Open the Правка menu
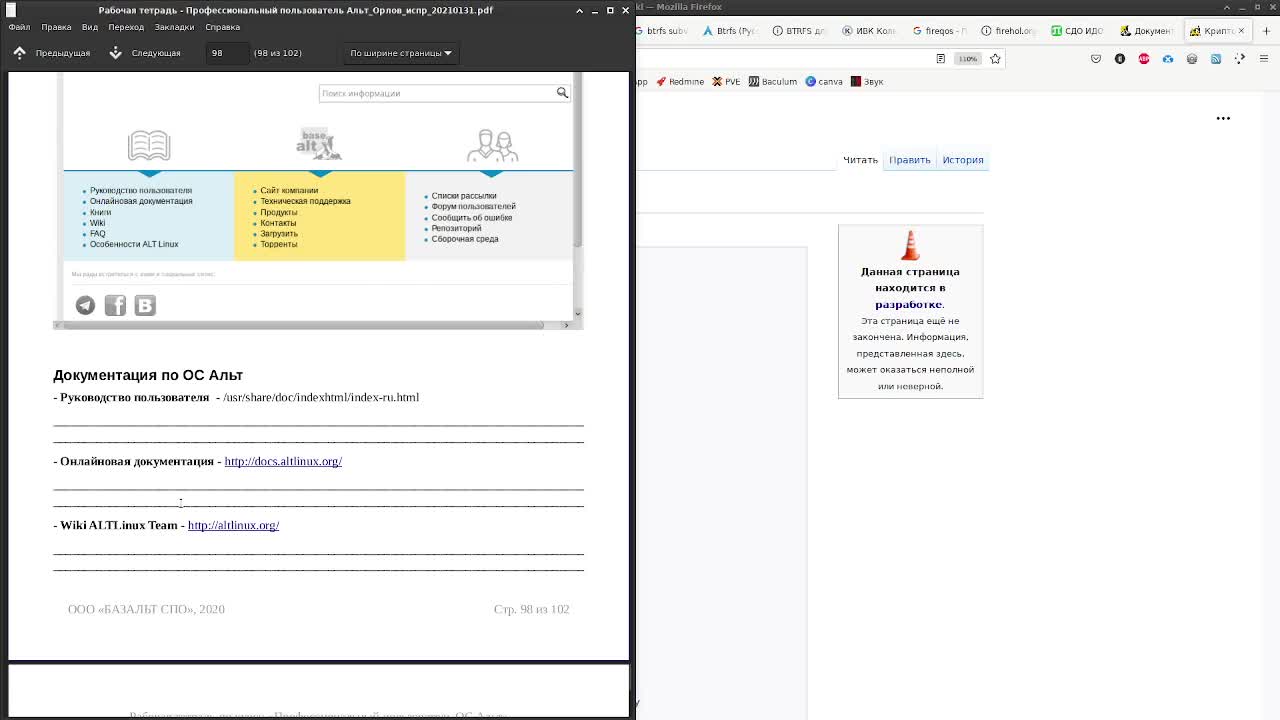This screenshot has height=720, width=1280. pos(56,27)
